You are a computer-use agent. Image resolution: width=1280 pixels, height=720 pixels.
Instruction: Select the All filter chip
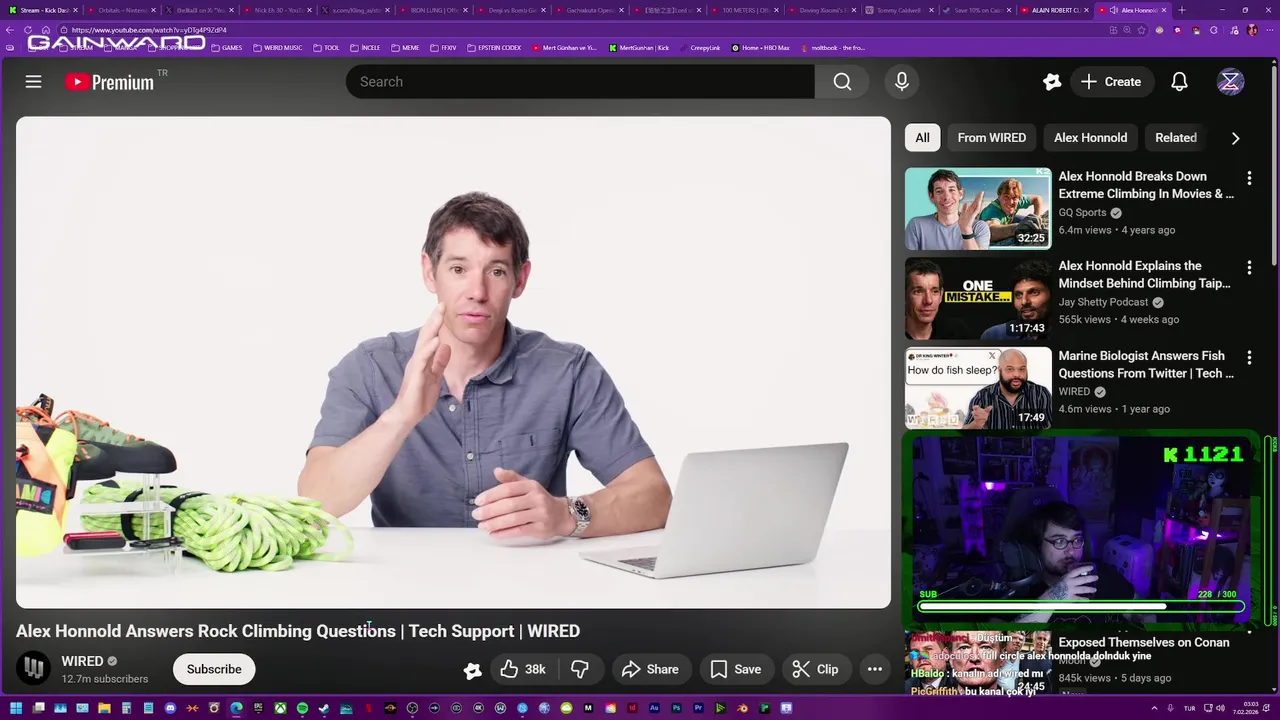coord(922,138)
